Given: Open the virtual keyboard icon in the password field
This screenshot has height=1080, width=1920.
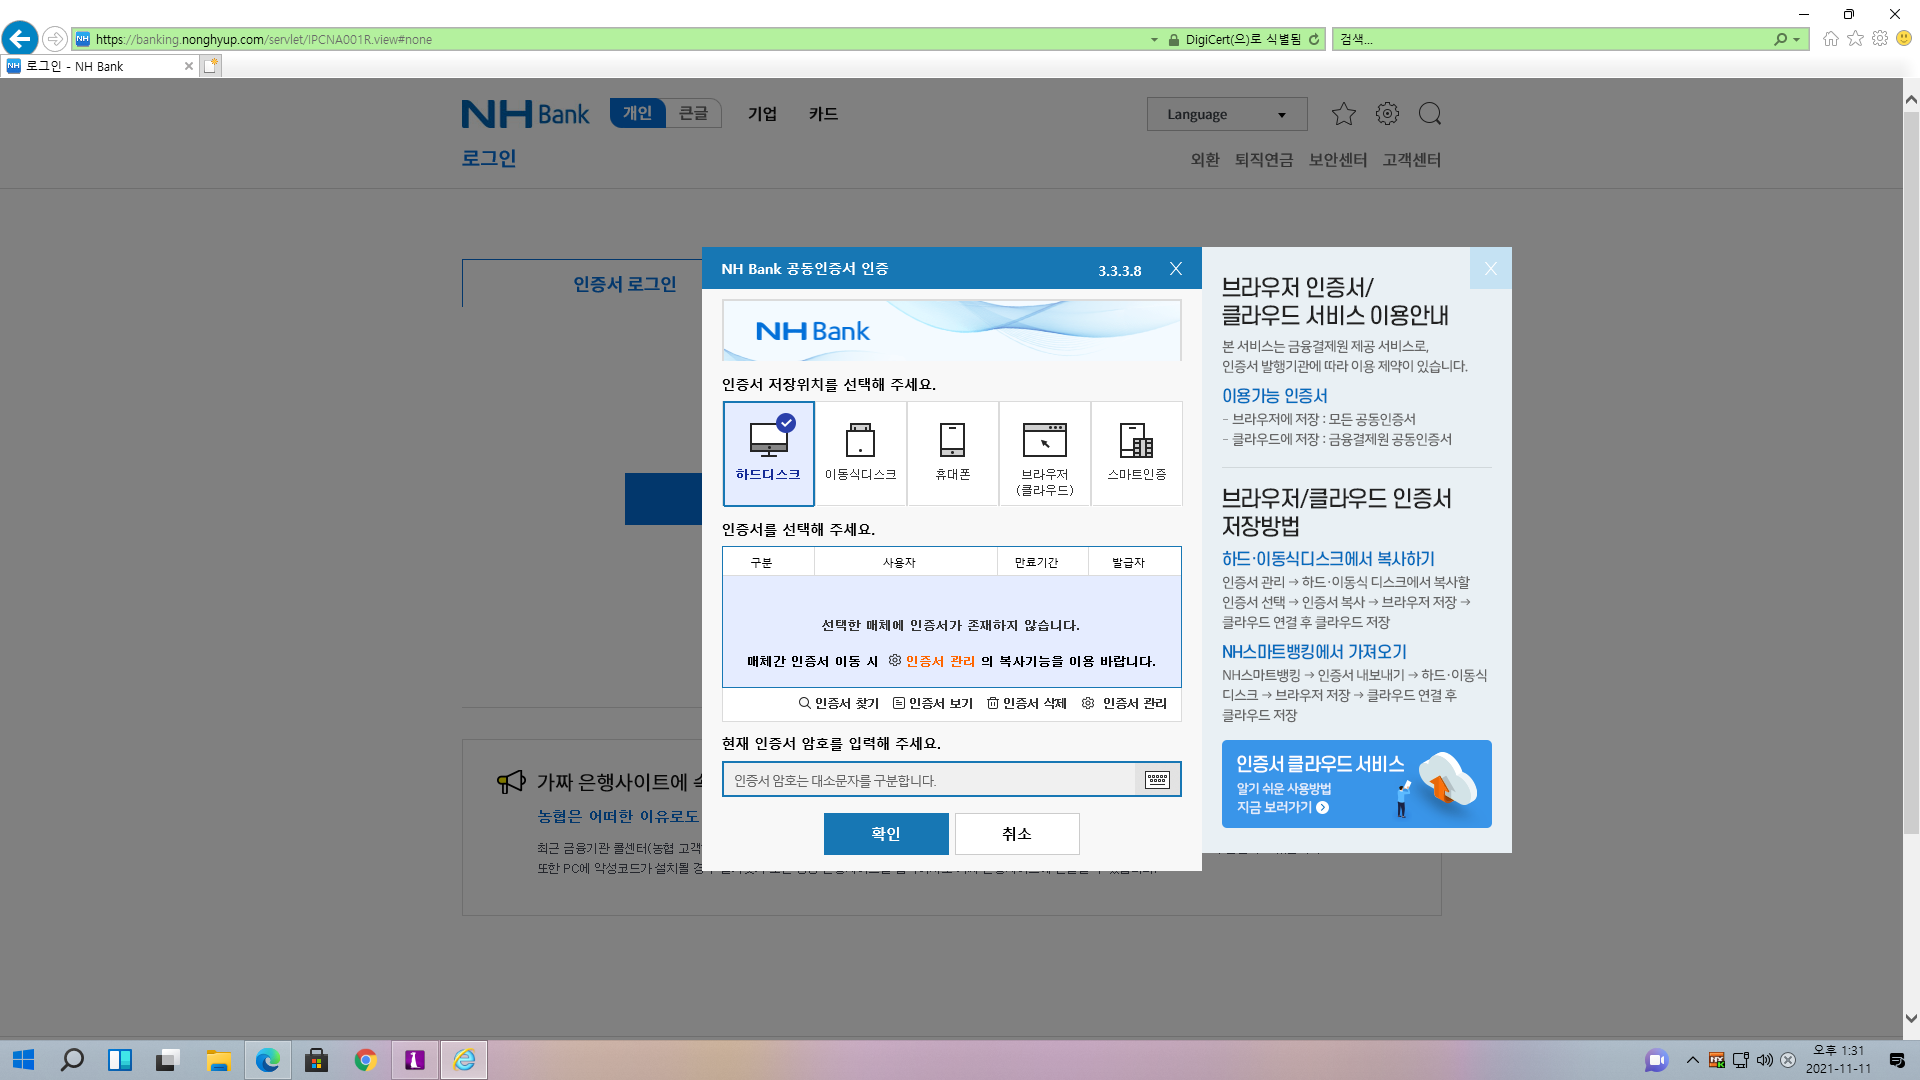Looking at the screenshot, I should click(x=1157, y=779).
